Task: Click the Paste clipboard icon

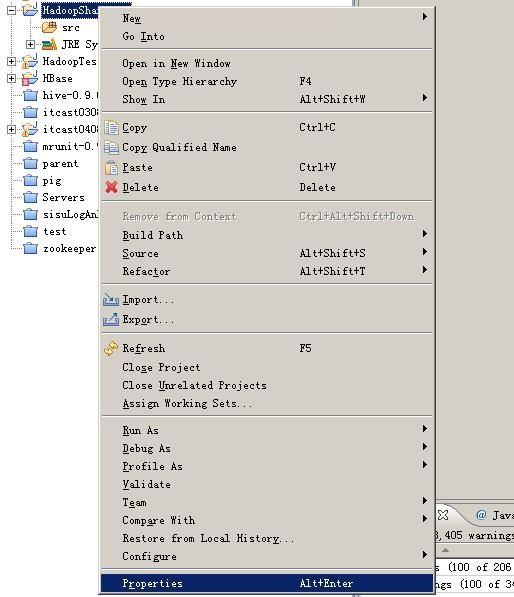Action: (112, 168)
